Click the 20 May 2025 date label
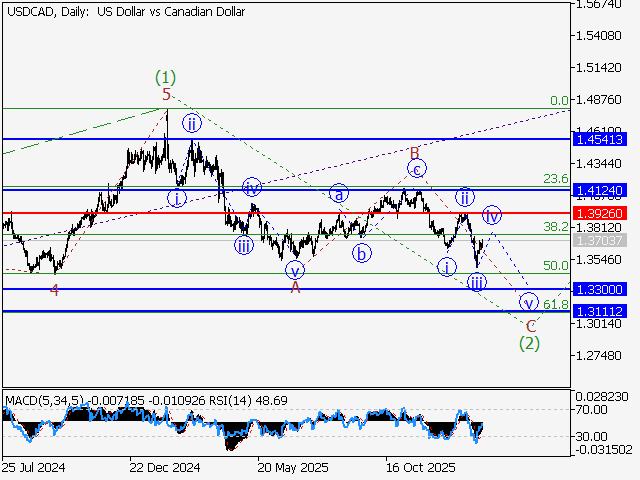The width and height of the screenshot is (640, 480). pyautogui.click(x=293, y=467)
